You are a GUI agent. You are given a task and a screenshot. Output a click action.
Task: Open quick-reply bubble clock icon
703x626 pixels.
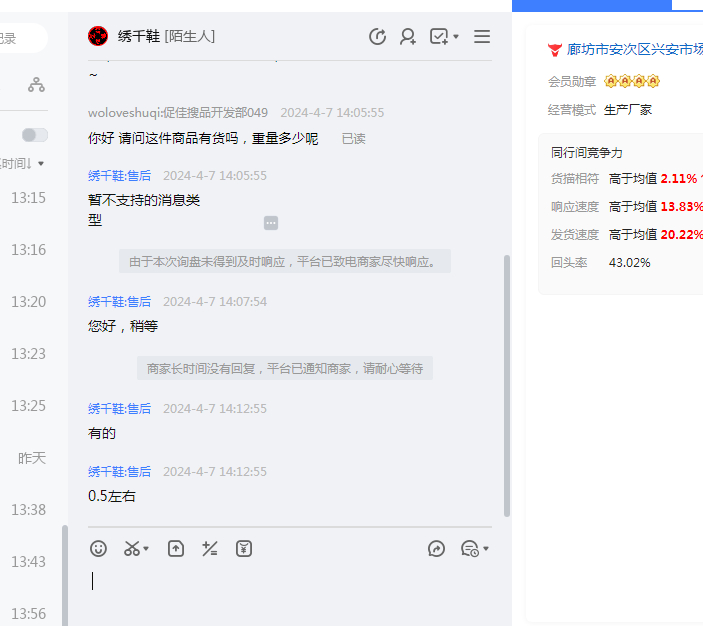[470, 548]
